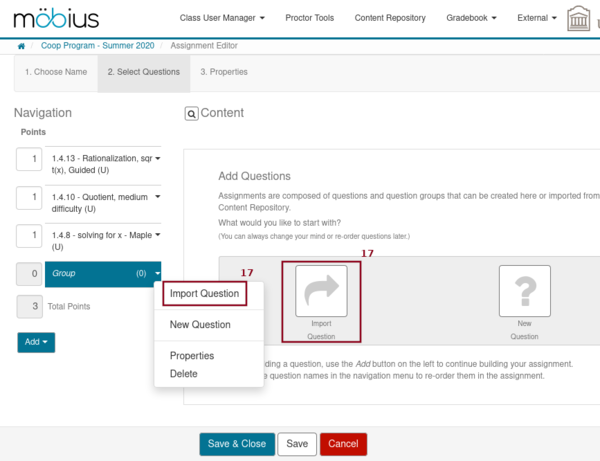Click the Möbius logo
Screen dimensions: 600x461
coord(56,18)
